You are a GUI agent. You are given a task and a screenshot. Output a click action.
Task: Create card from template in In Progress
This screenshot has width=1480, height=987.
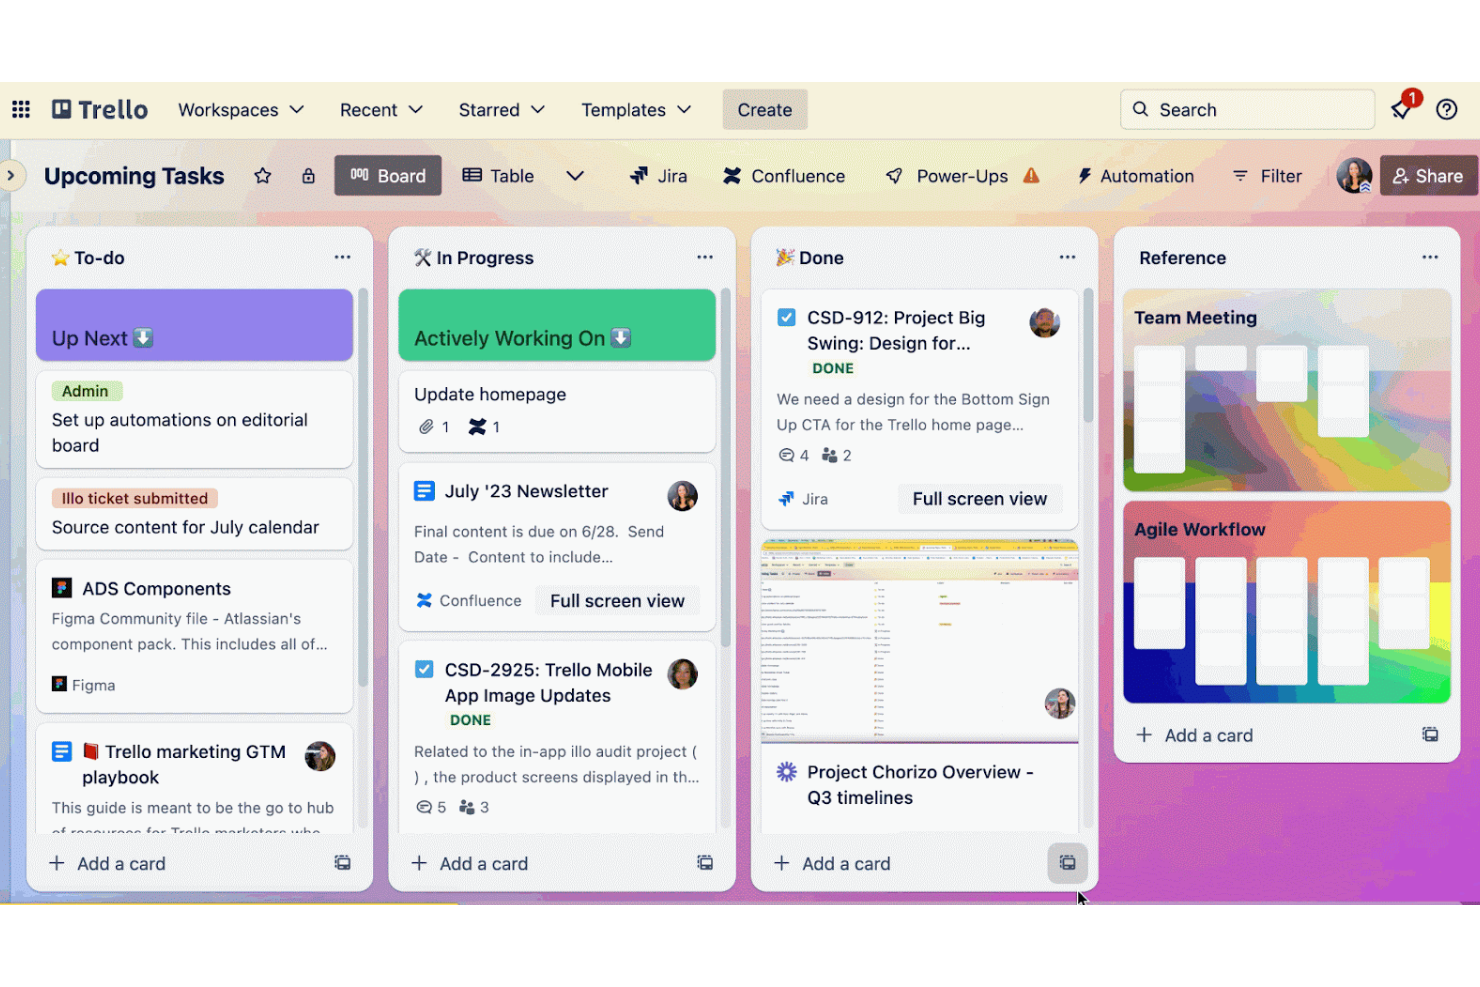[x=705, y=863]
